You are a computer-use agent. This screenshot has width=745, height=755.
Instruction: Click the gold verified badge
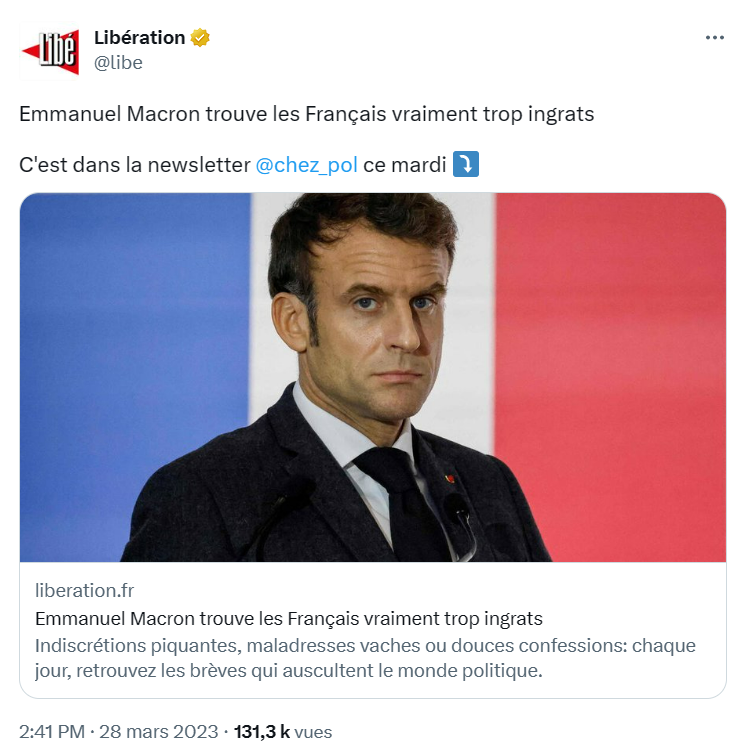coord(200,38)
